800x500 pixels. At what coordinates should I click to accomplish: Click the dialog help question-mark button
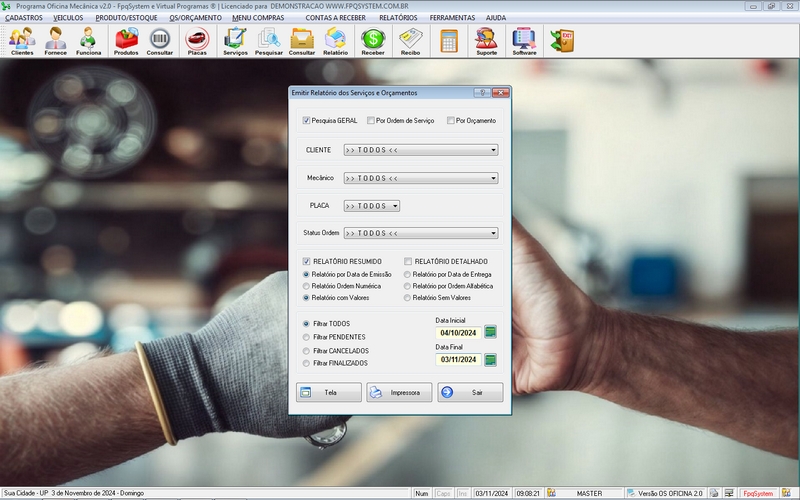[482, 93]
